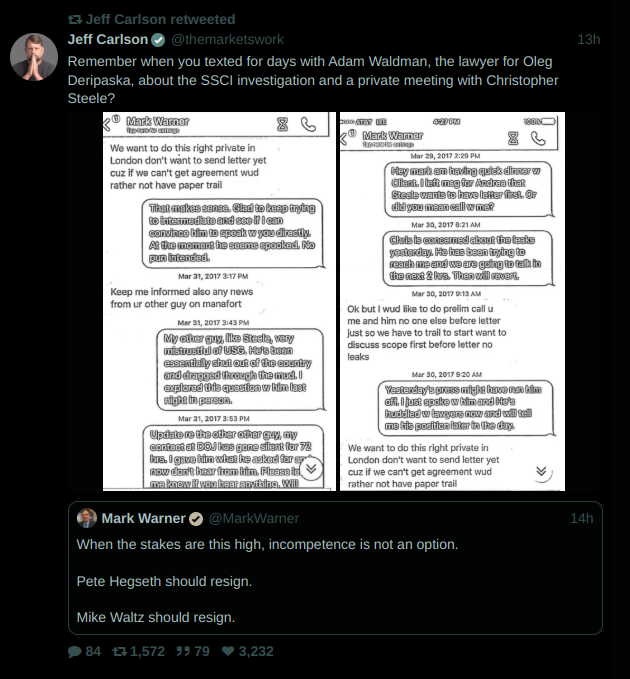Image resolution: width=630 pixels, height=679 pixels.
Task: Open the 13h timestamp link
Action: (x=588, y=39)
